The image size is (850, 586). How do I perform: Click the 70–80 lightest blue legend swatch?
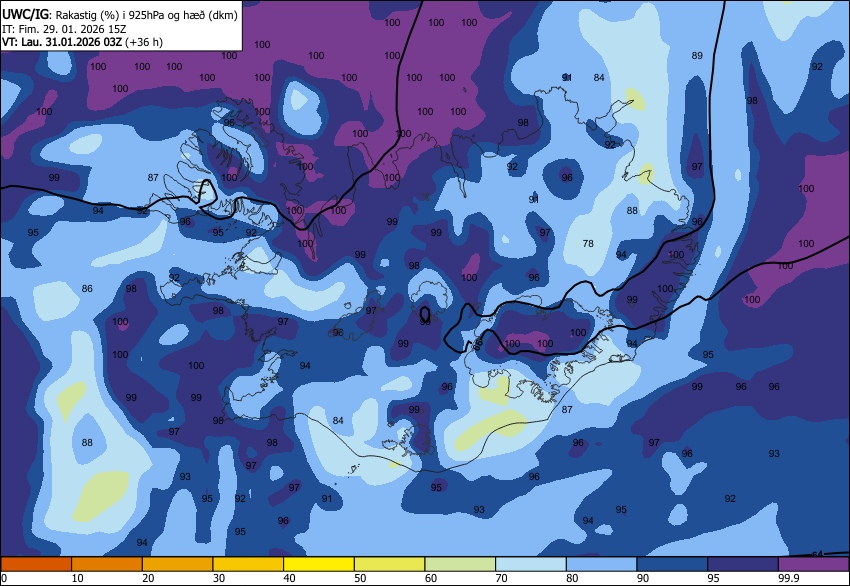531,564
